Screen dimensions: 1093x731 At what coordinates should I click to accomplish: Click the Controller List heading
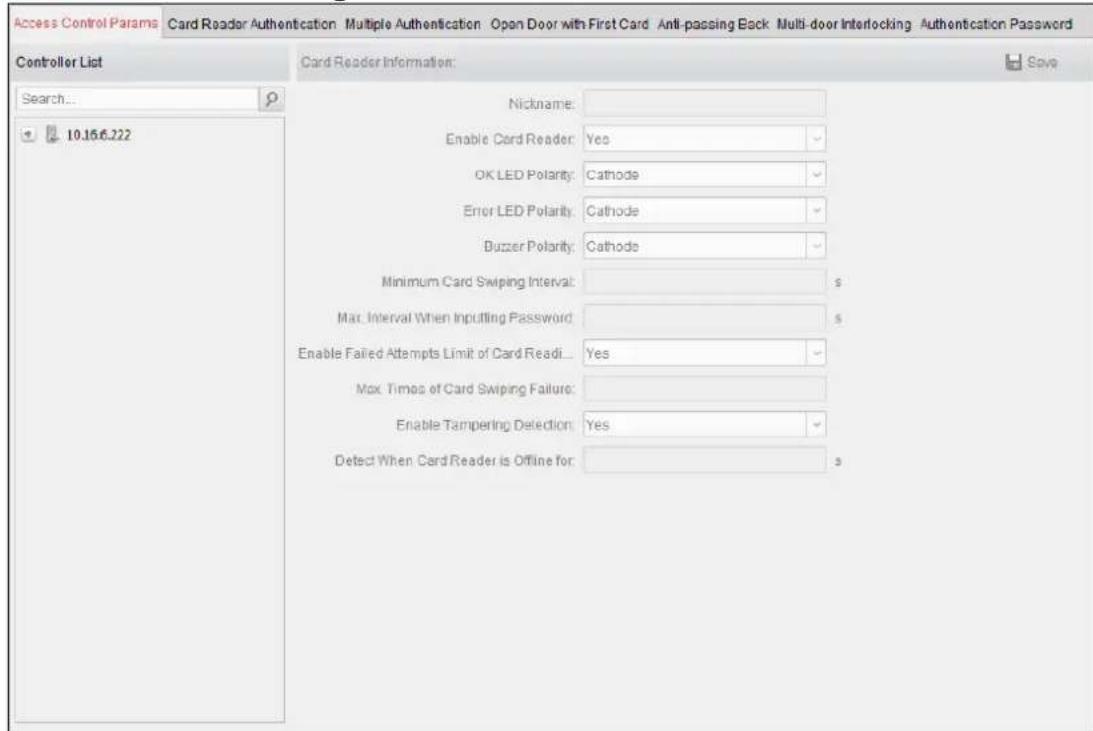tap(59, 62)
